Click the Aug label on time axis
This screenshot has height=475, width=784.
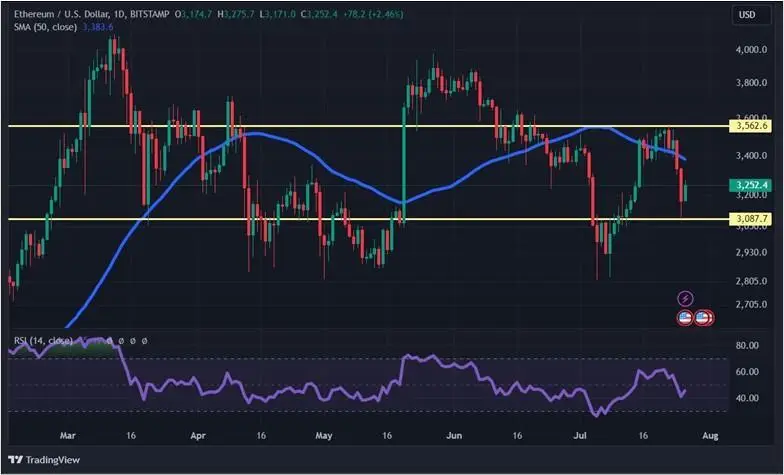click(x=709, y=436)
